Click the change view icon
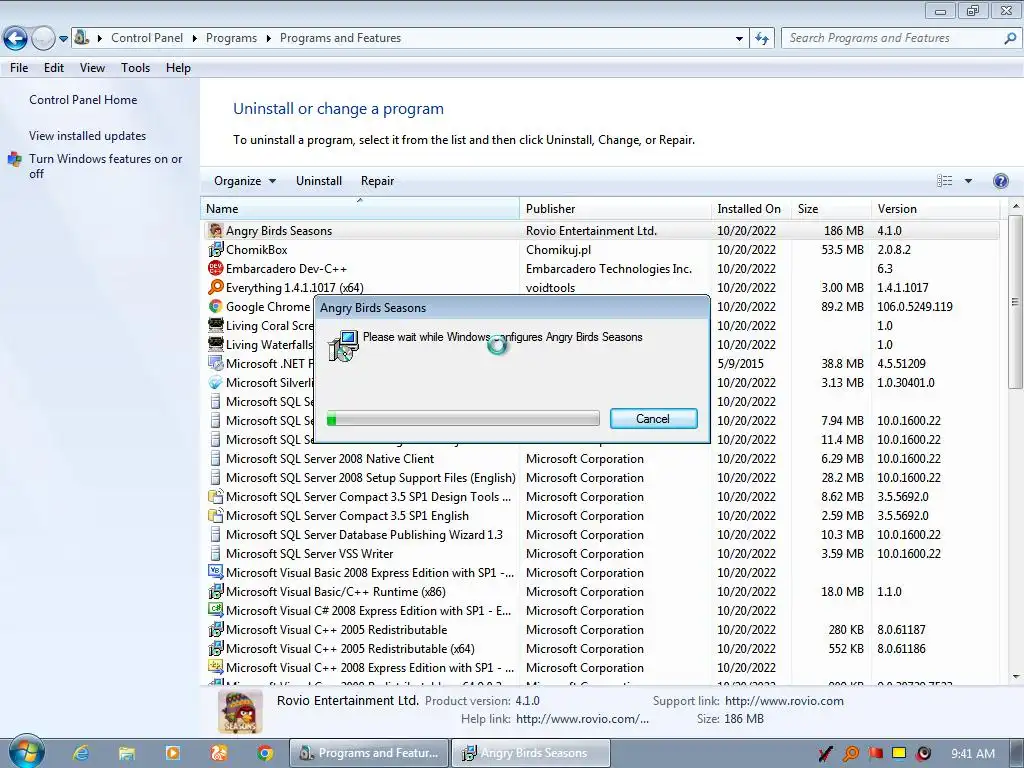1024x768 pixels. tap(944, 181)
